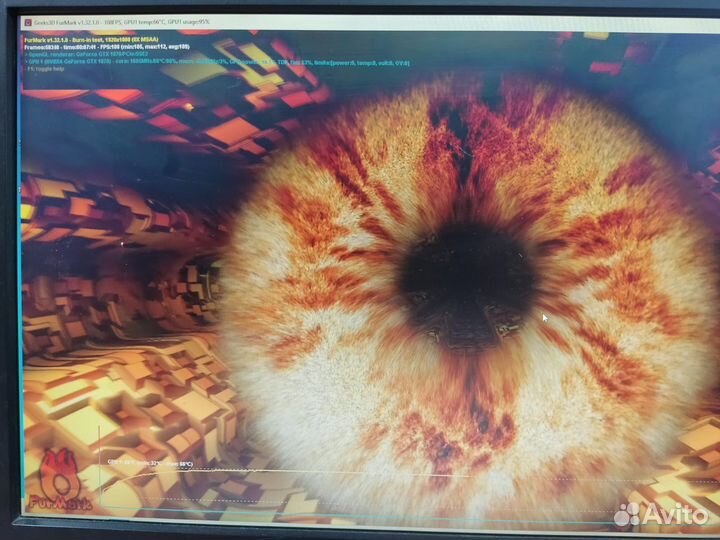Click the FurMark app icon in title bar
Viewport: 720px width, 540px height.
(28, 22)
